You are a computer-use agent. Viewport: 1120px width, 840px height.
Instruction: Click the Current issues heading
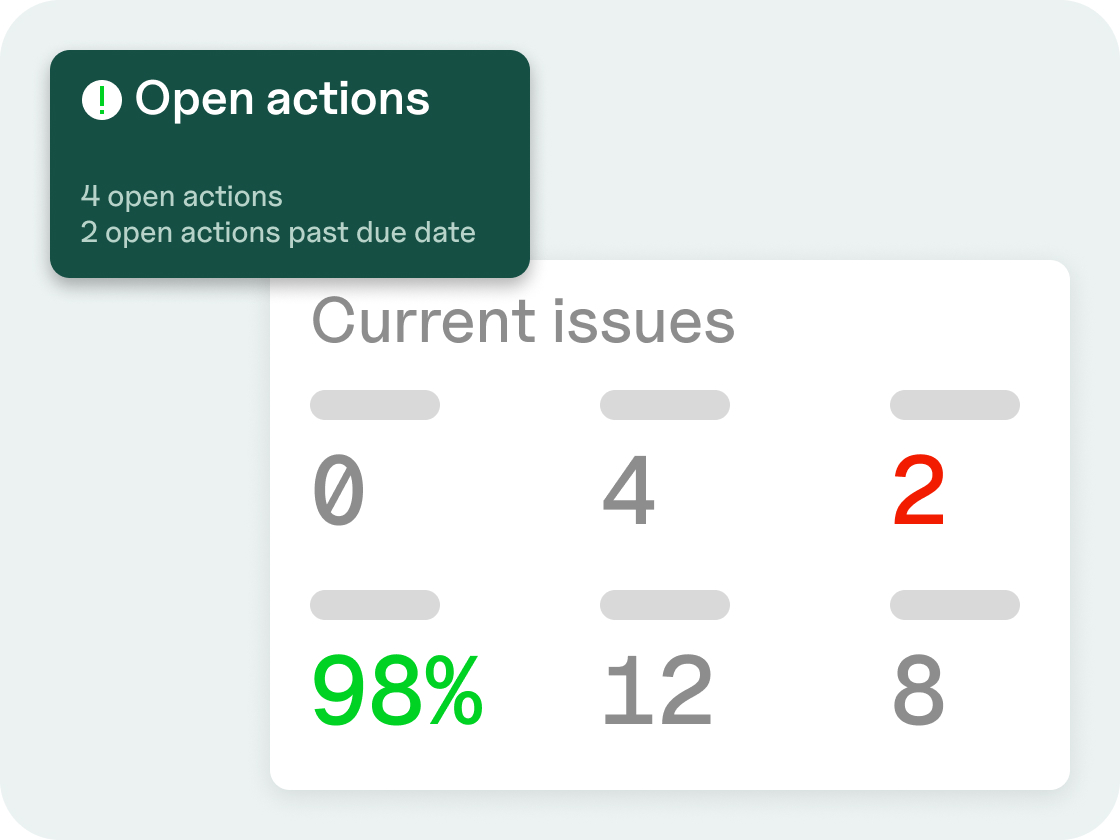coord(523,322)
